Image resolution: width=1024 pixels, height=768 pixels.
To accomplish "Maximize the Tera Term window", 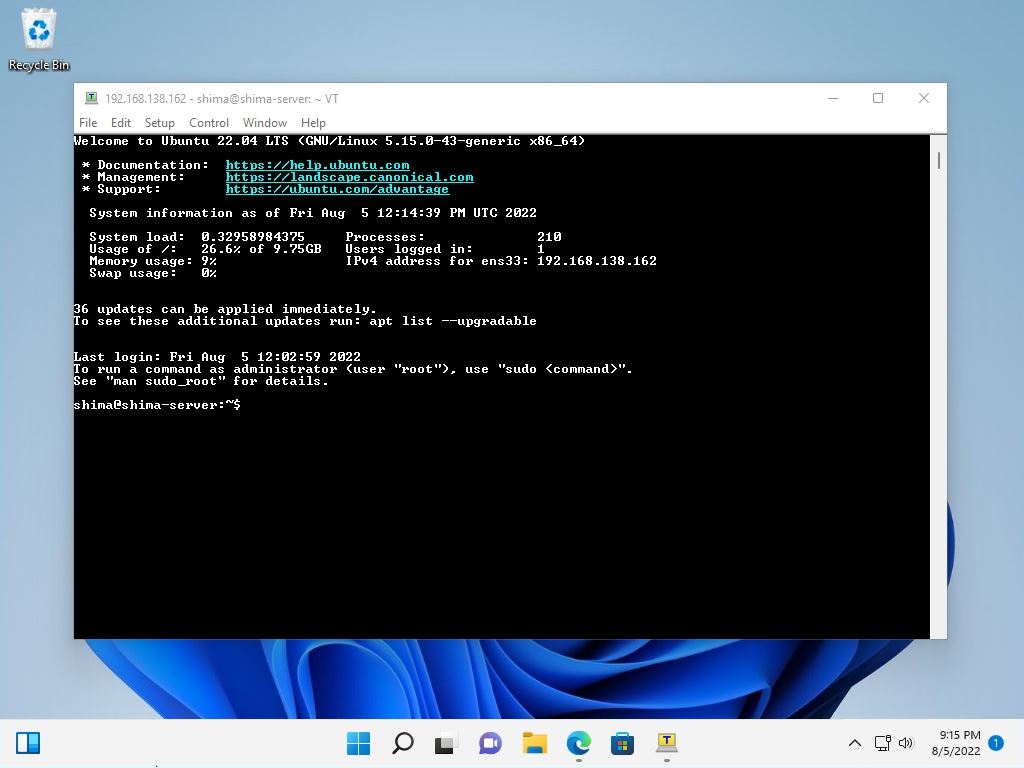I will (878, 98).
